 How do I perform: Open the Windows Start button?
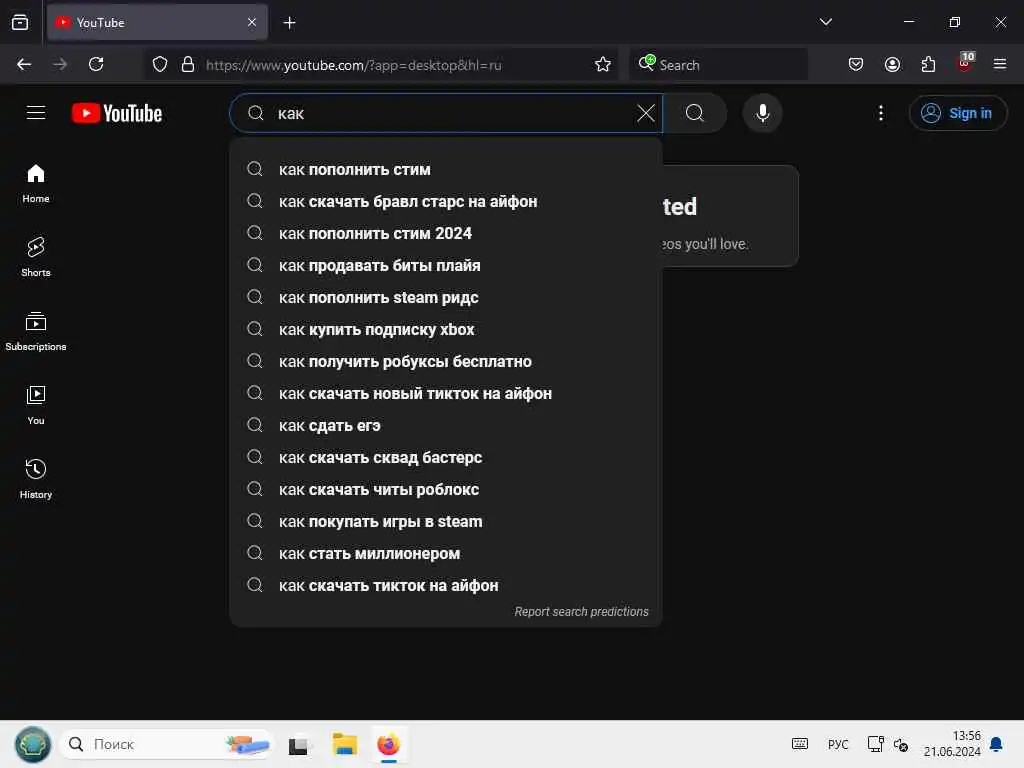33,744
